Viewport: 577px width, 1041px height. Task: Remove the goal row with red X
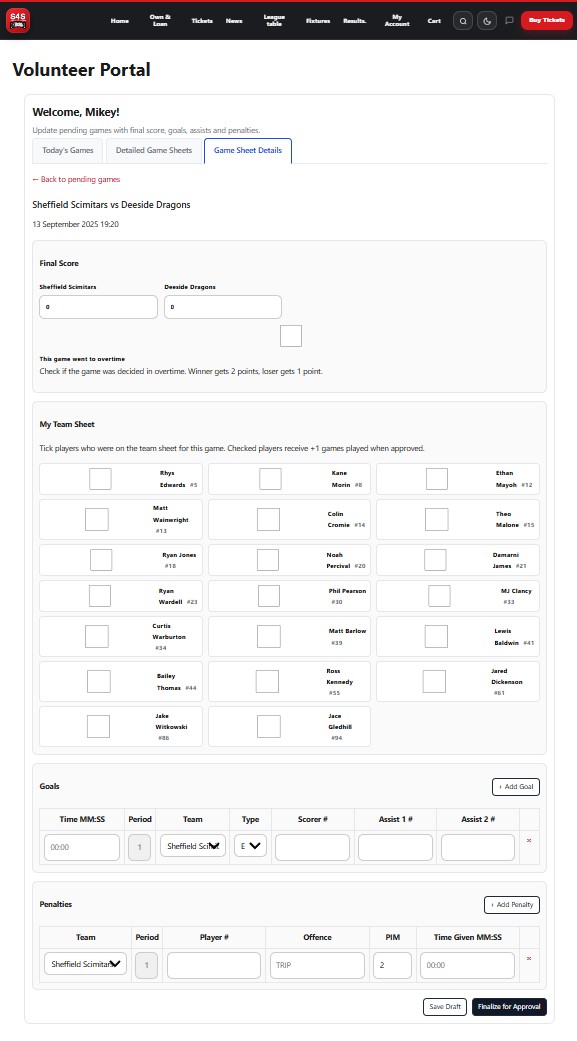pos(529,841)
